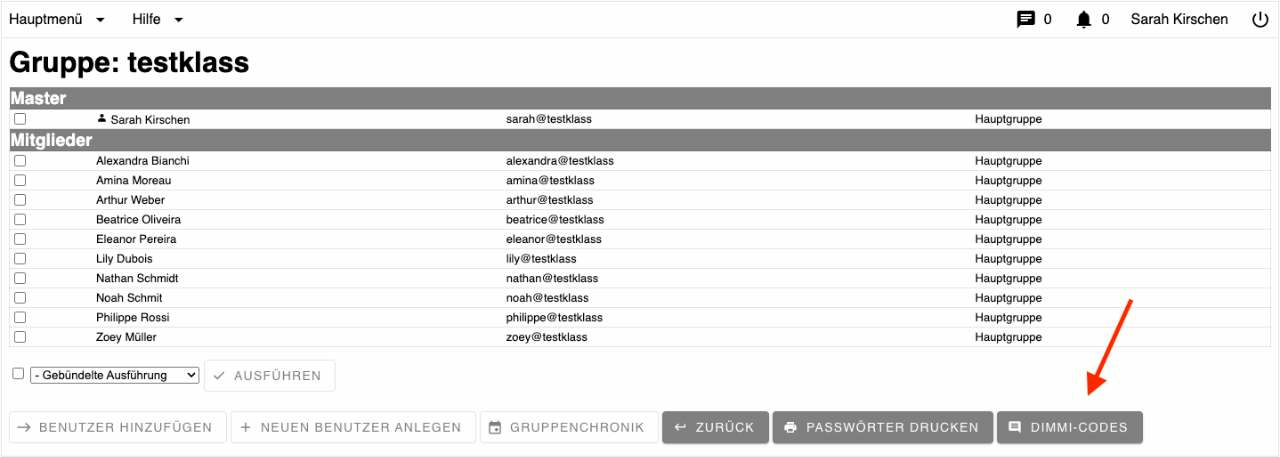The width and height of the screenshot is (1280, 457).
Task: Click the calendar icon of Gruppenchronik
Action: tap(495, 428)
